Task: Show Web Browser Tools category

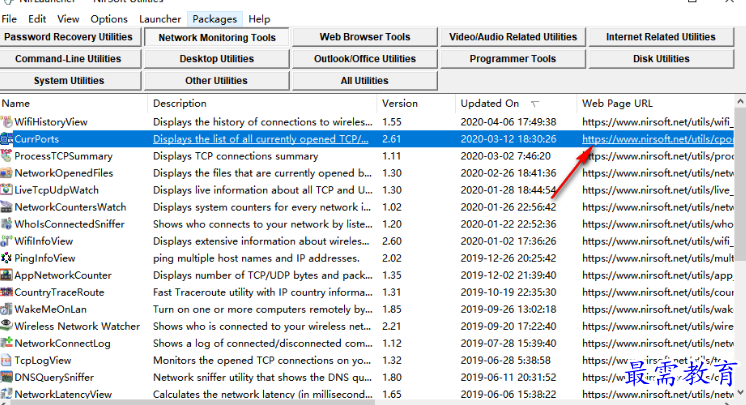Action: (365, 37)
